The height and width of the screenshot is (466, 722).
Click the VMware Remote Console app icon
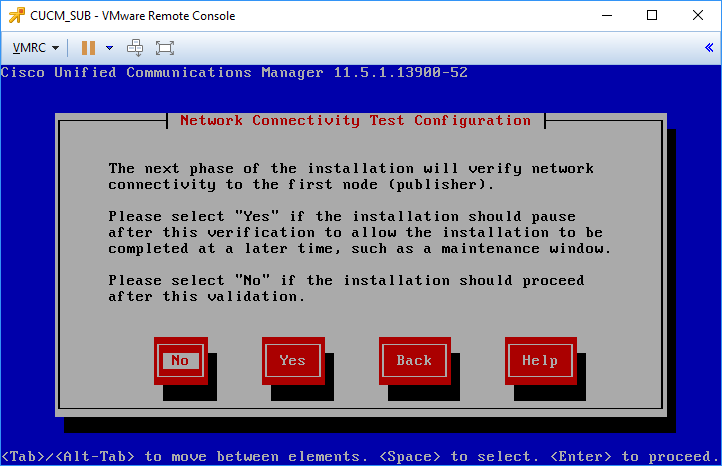pyautogui.click(x=17, y=15)
